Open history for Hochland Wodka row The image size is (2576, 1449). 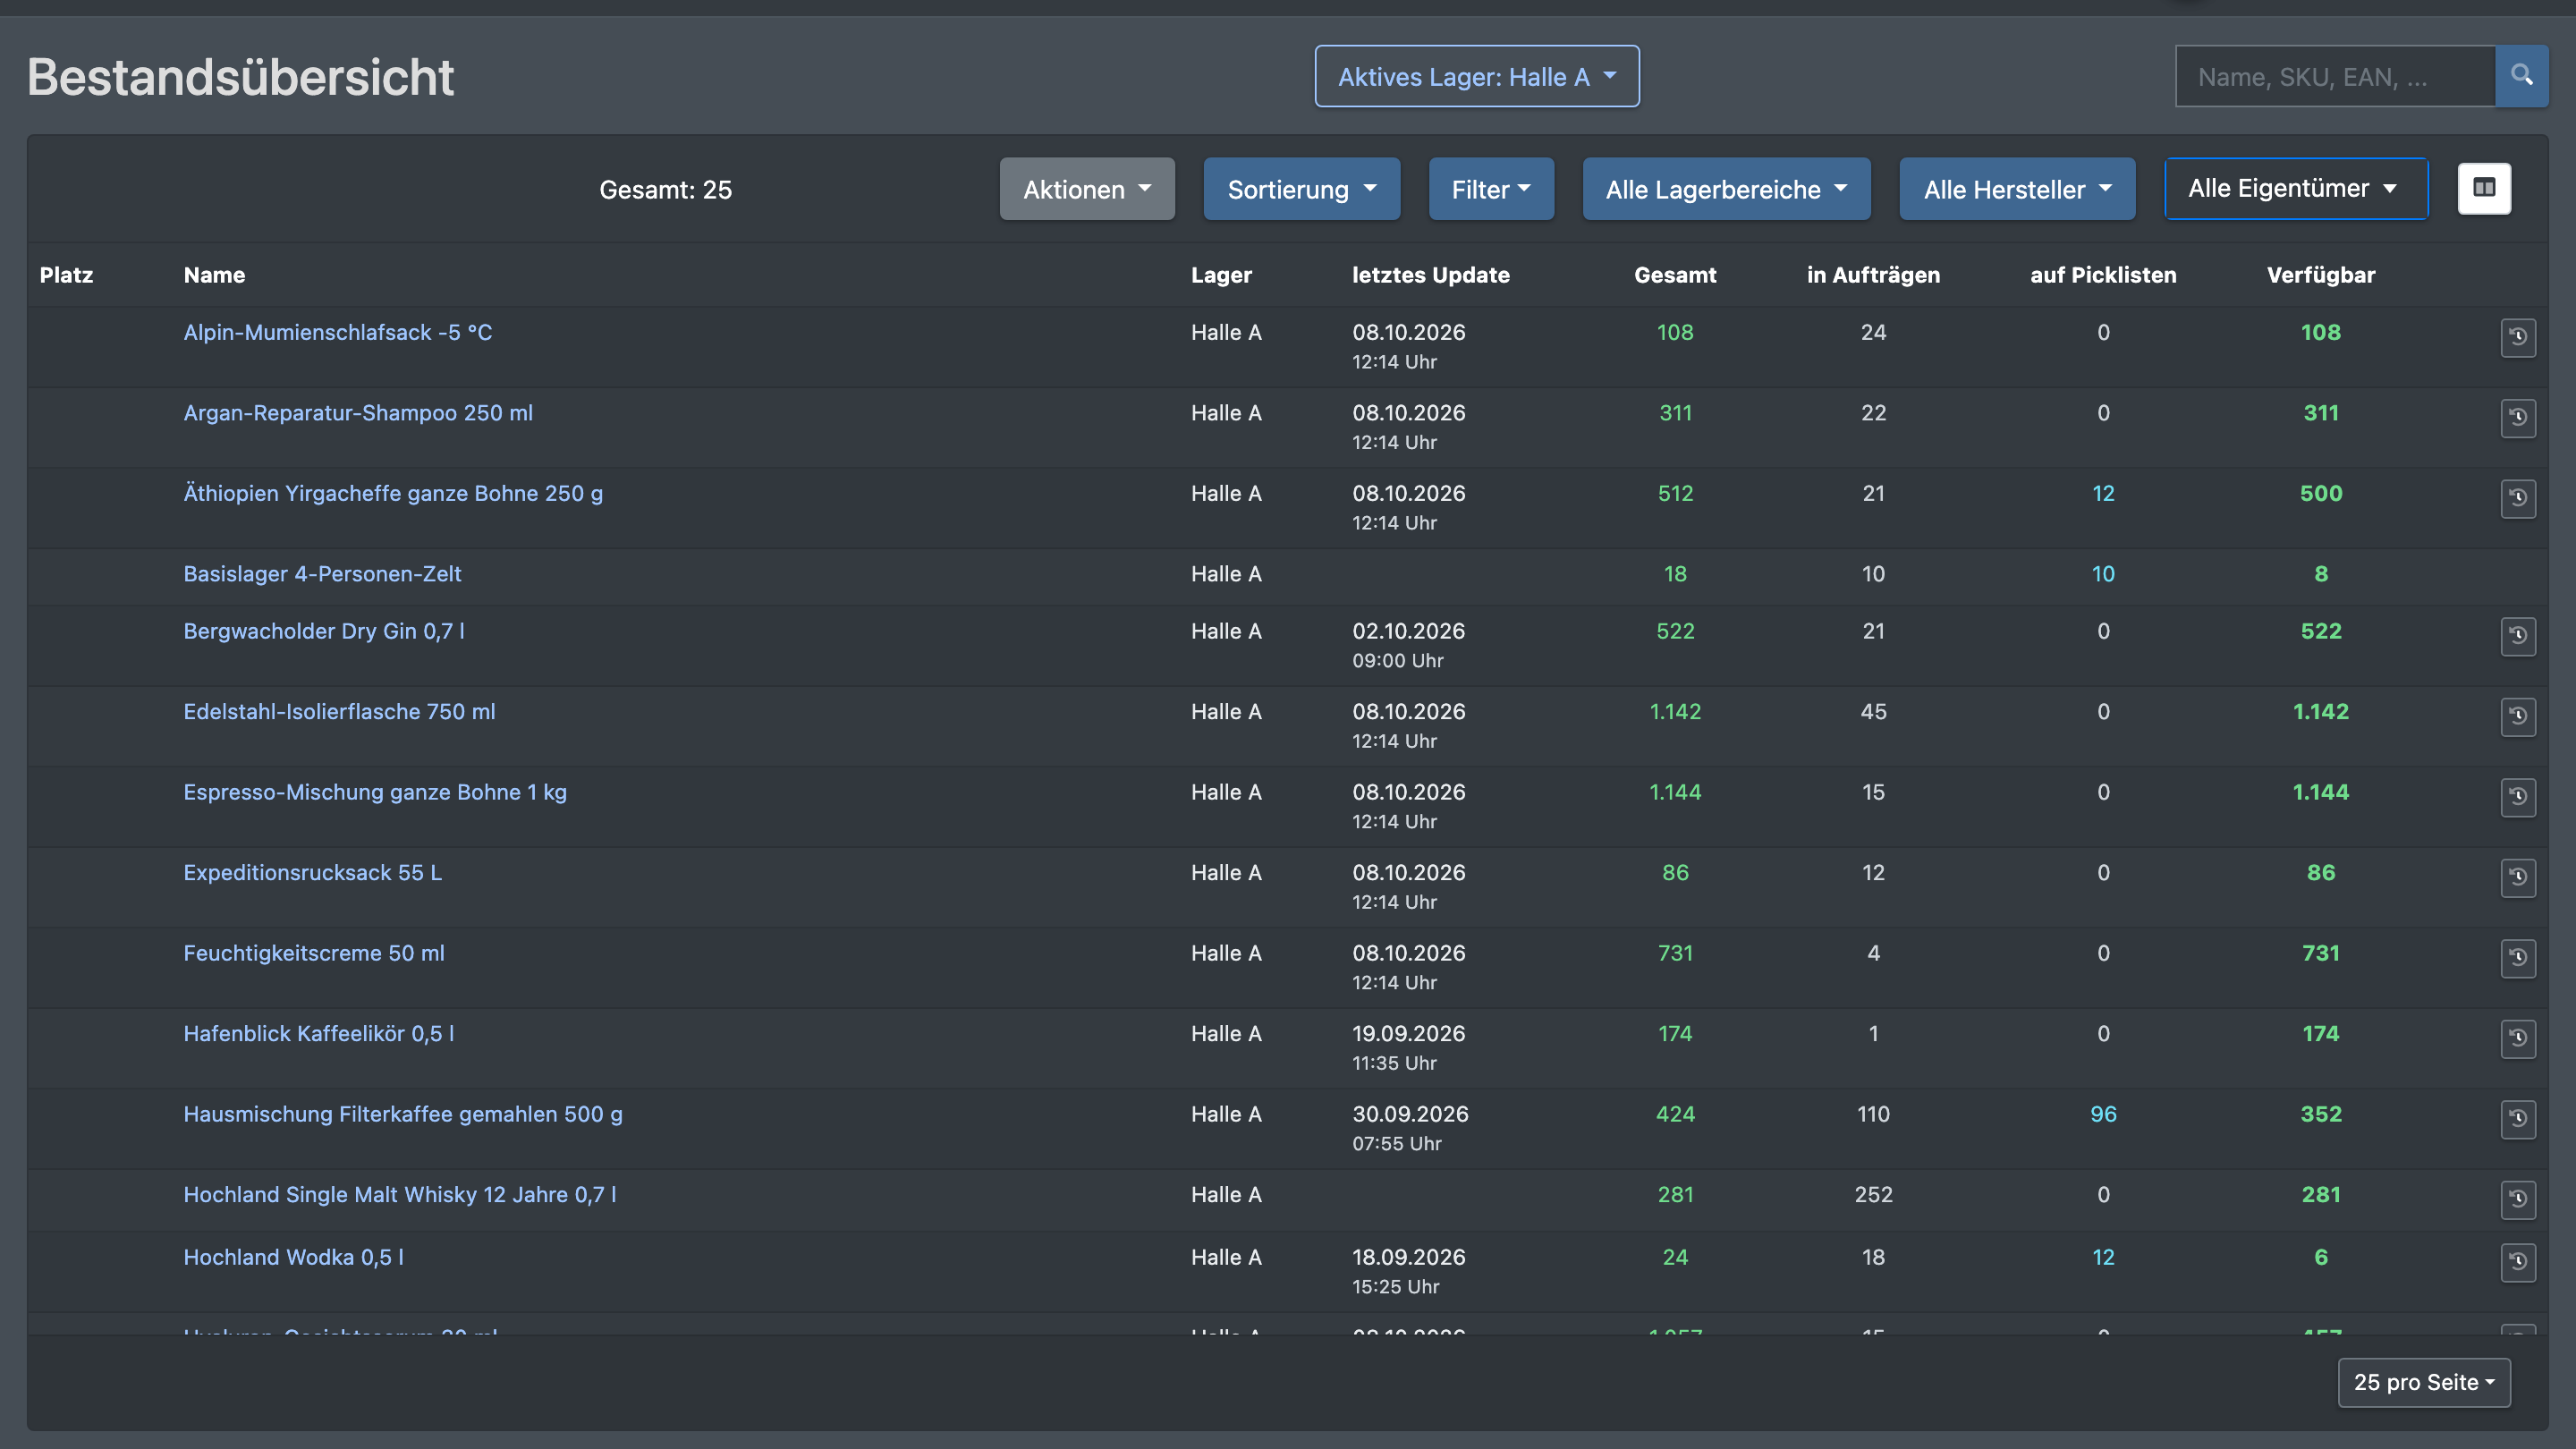[x=2518, y=1262]
